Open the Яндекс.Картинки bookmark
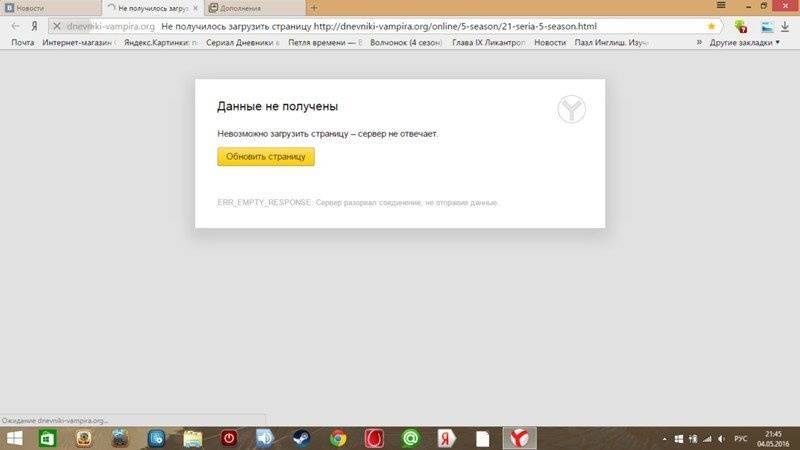800x450 pixels. 160,43
